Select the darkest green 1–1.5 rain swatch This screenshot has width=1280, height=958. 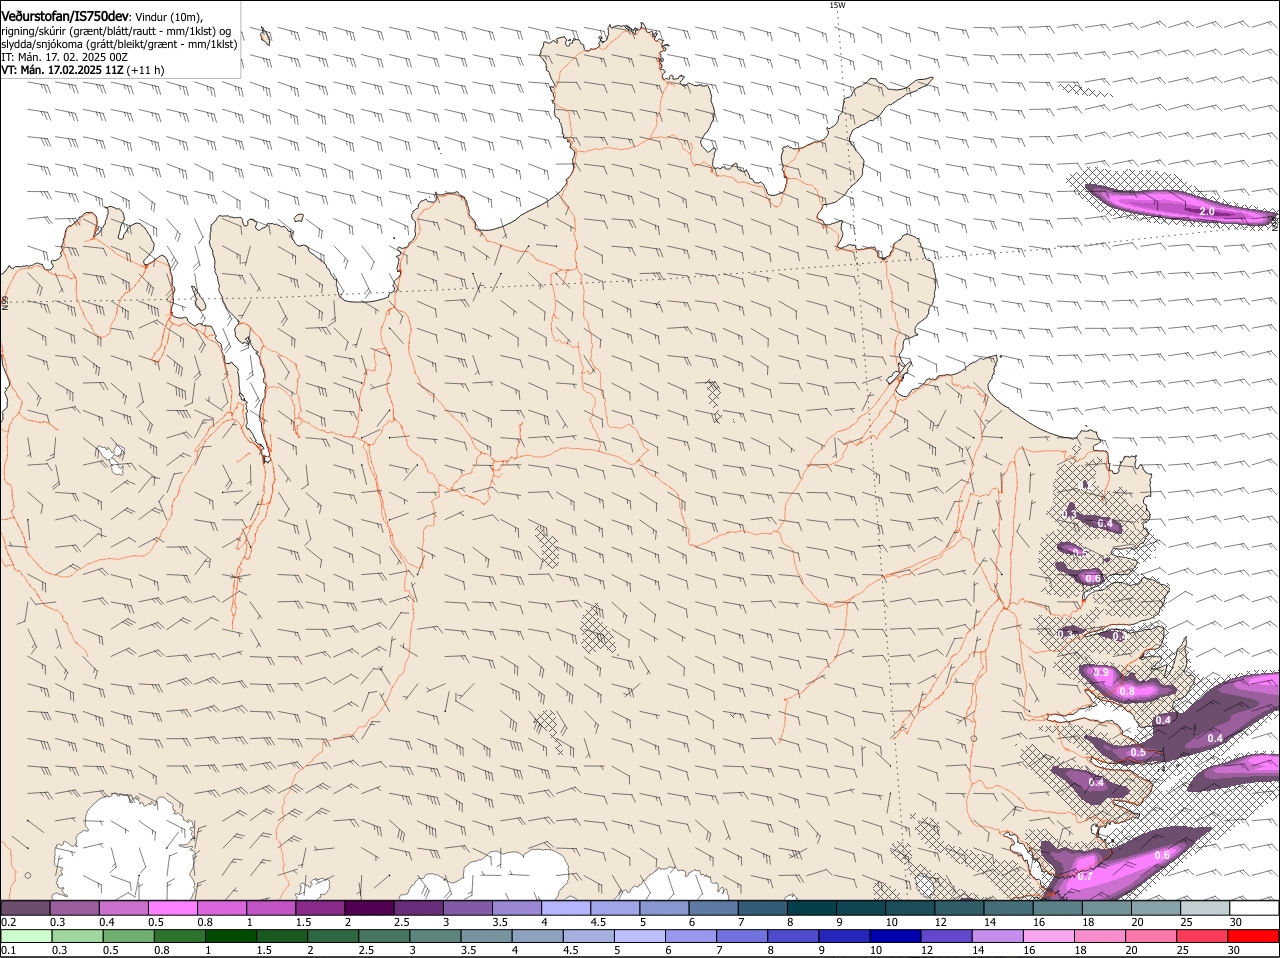[230, 936]
